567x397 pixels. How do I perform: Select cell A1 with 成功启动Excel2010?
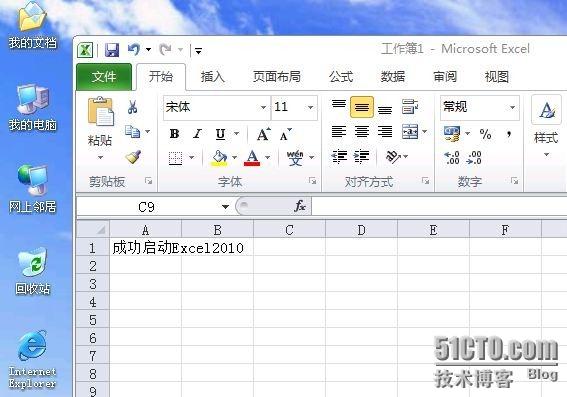(x=145, y=248)
